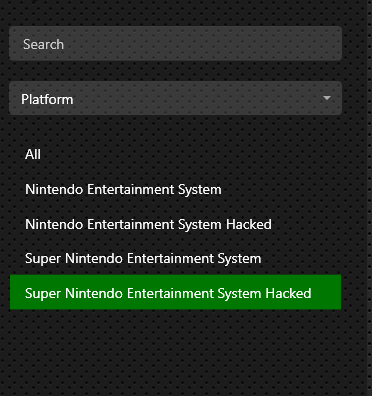
Task: Select Nintendo Entertainment System Hacked
Action: [x=175, y=224]
